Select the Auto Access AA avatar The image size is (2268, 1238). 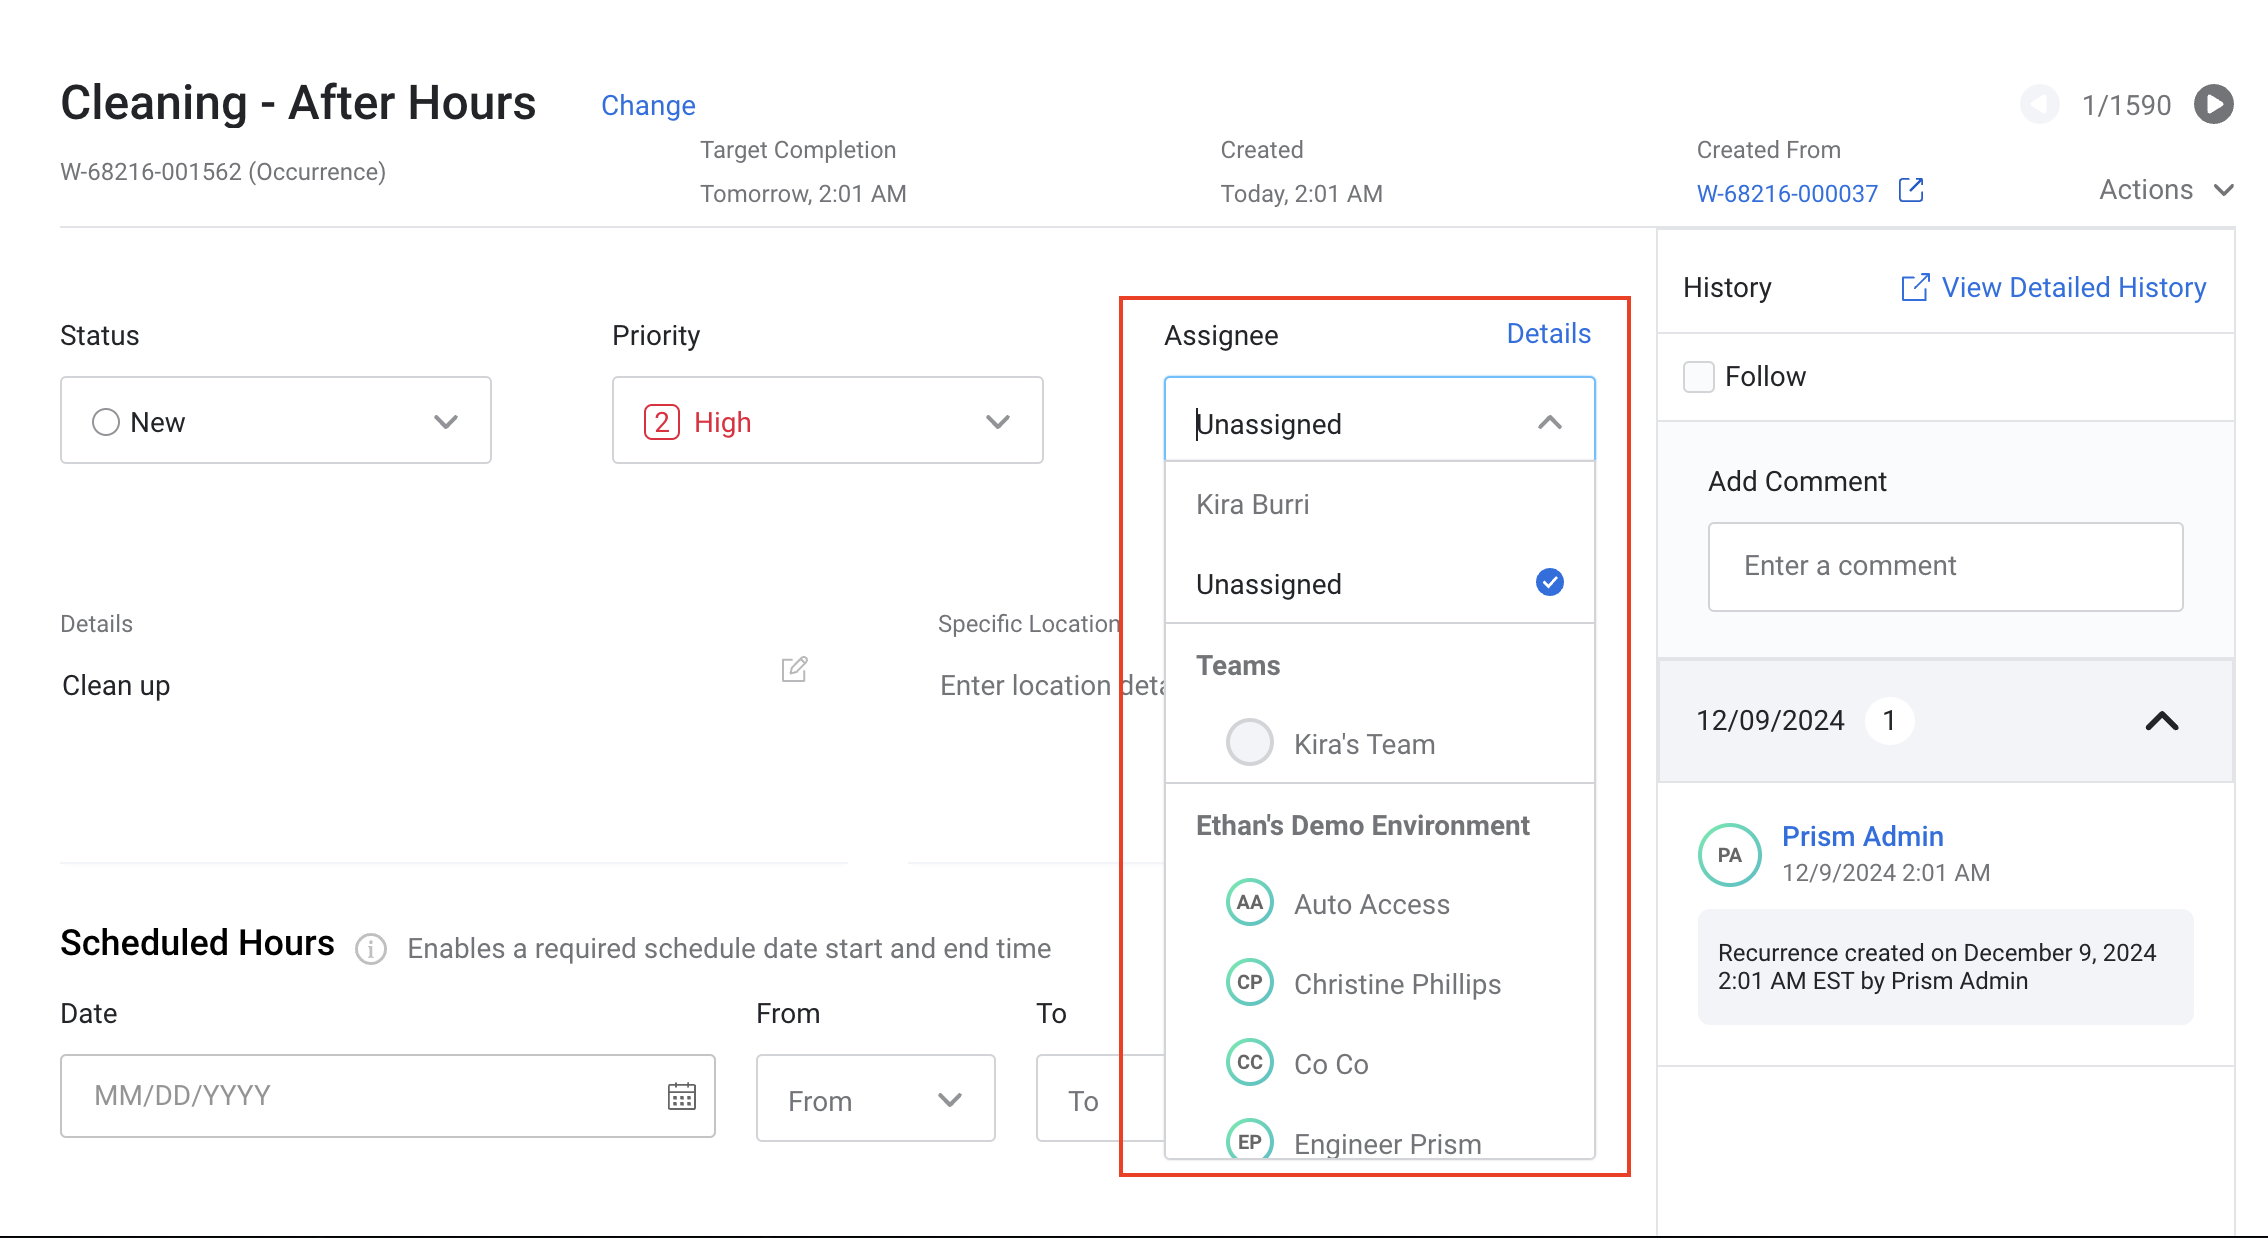point(1249,903)
